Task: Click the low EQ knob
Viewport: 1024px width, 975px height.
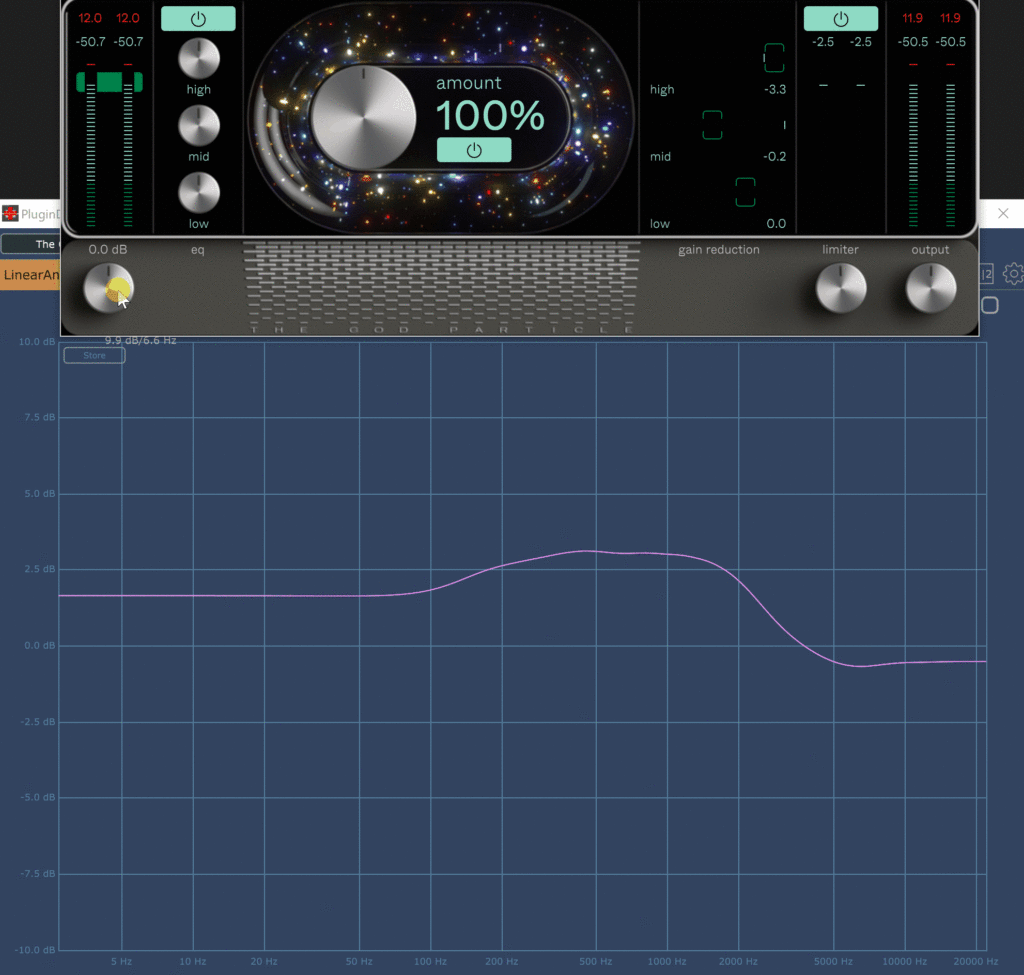Action: (198, 193)
